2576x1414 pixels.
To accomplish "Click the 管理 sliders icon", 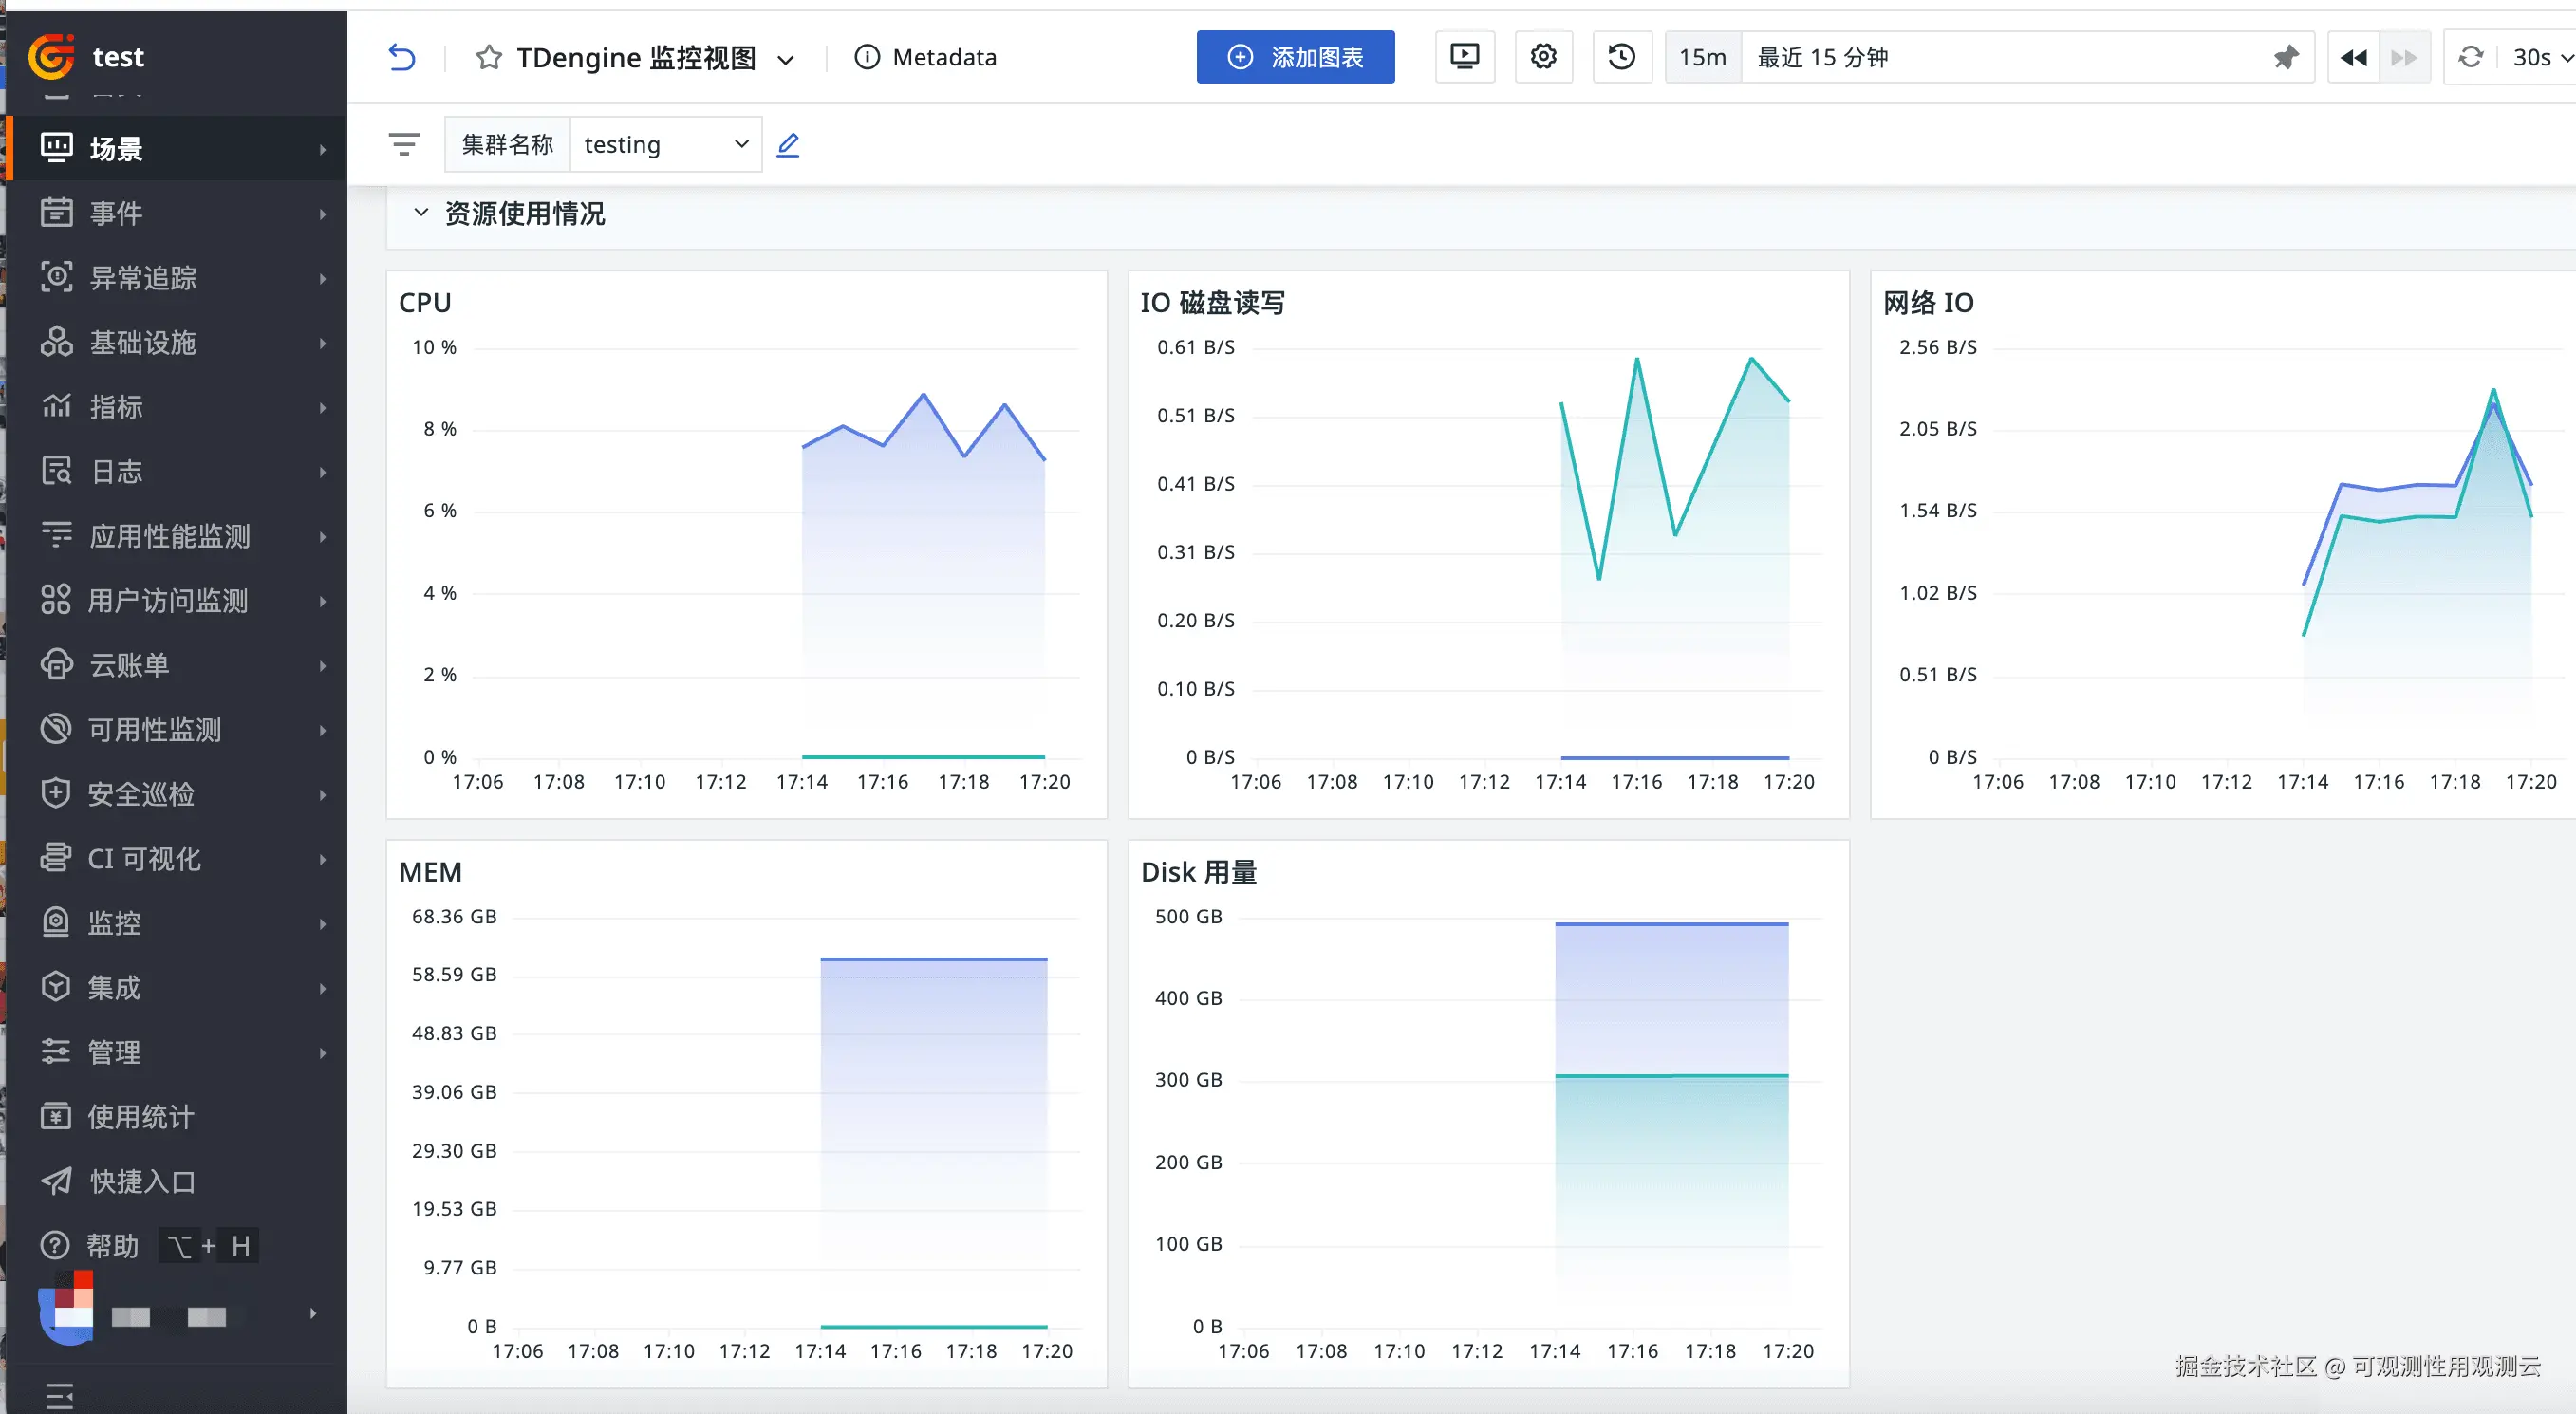I will pyautogui.click(x=56, y=1051).
